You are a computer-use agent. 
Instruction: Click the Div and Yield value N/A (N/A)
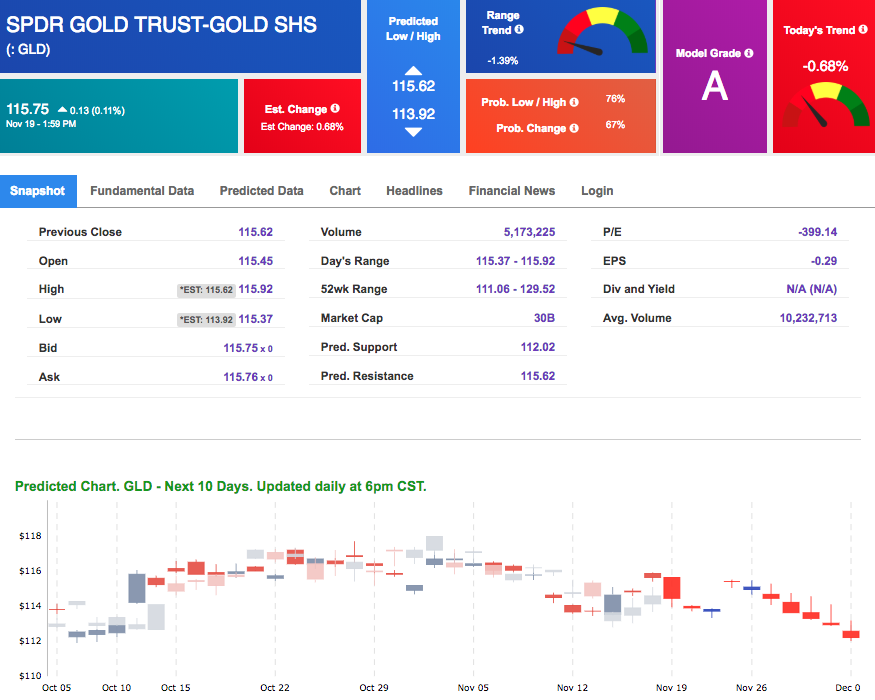(811, 289)
